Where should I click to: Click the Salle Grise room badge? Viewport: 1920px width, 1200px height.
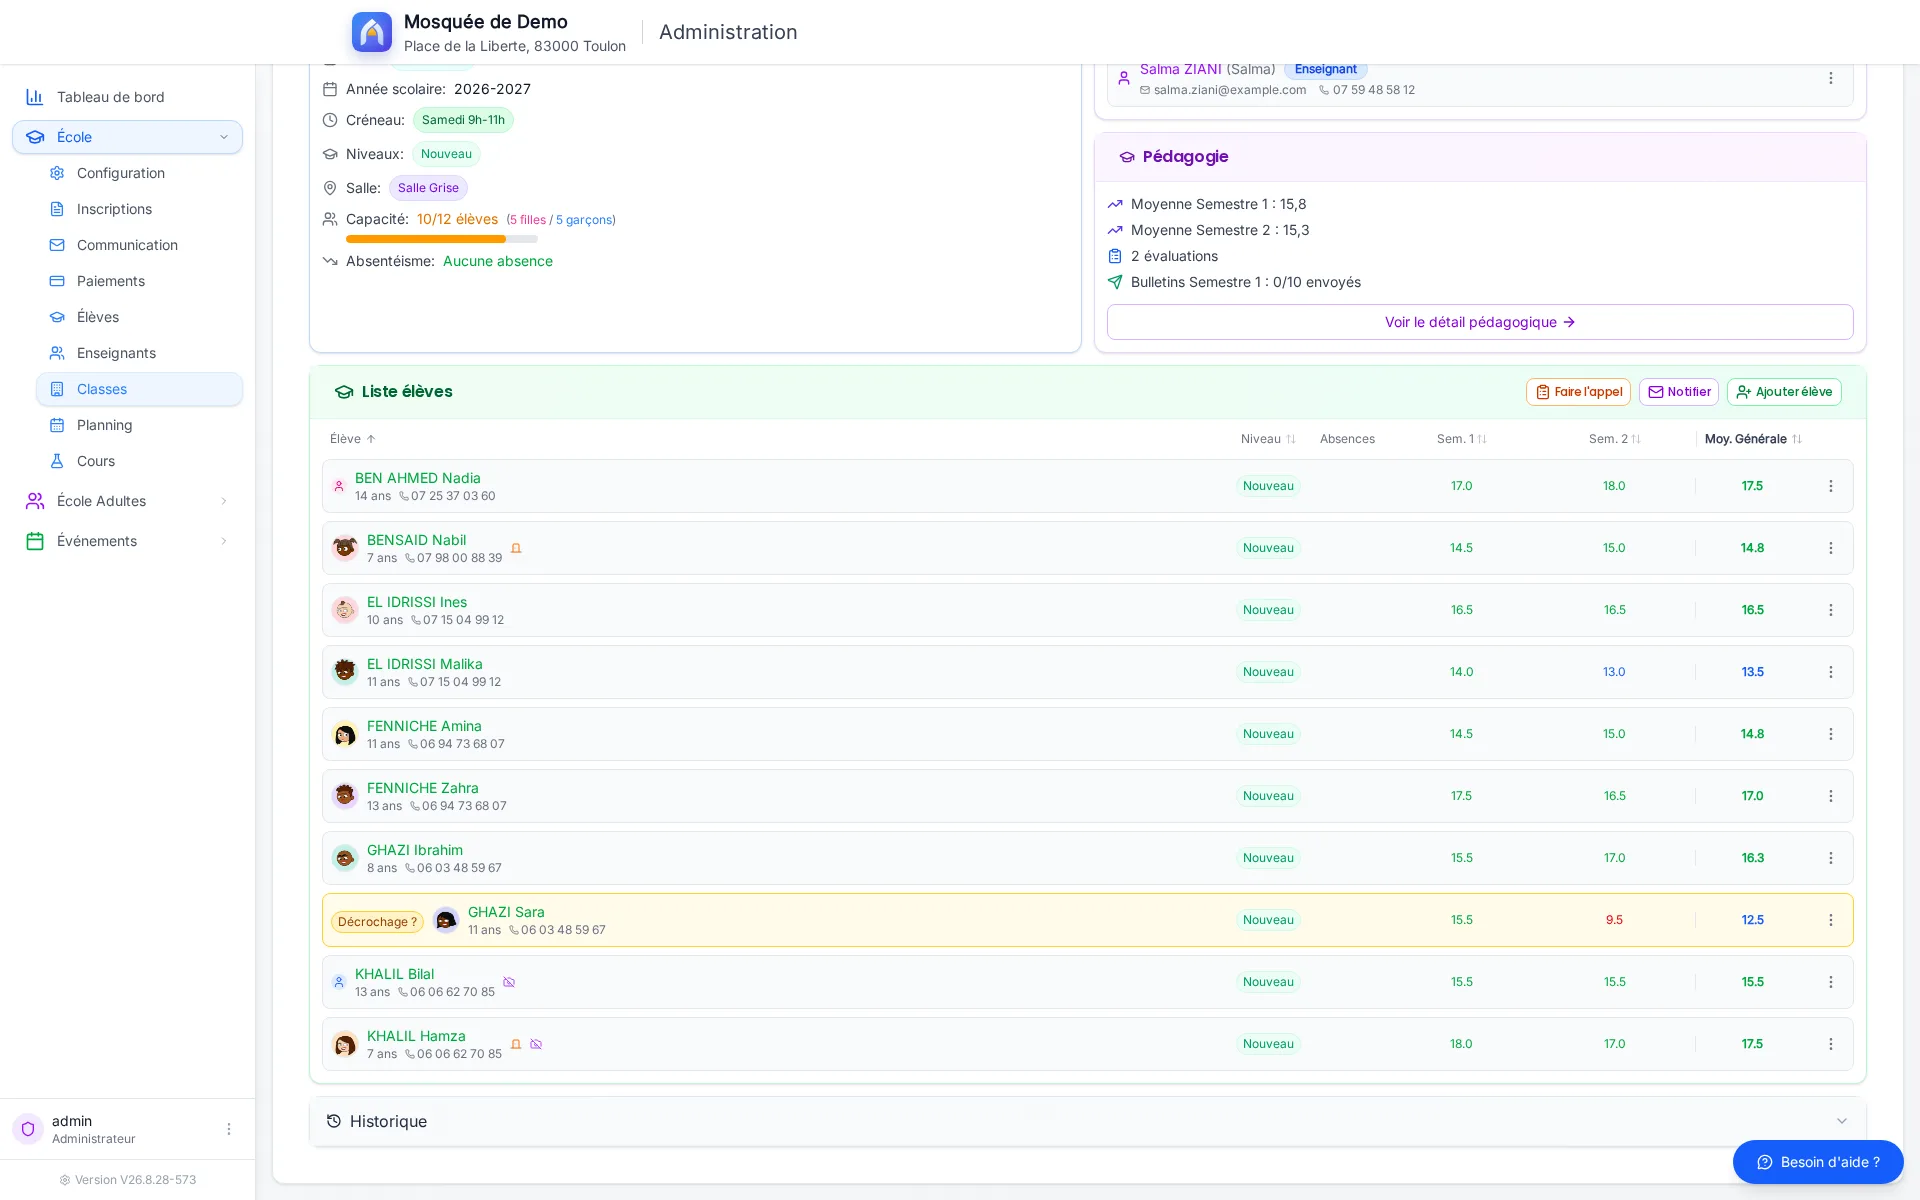(428, 188)
